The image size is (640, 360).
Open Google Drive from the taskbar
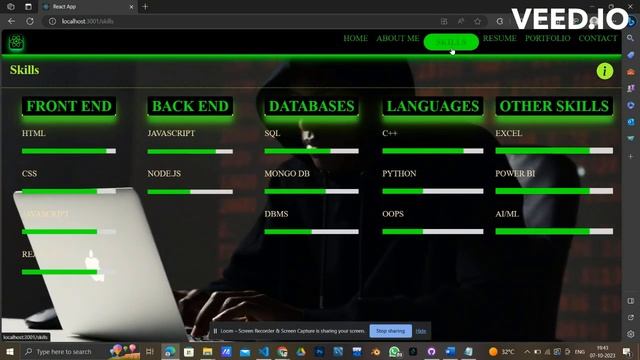coord(301,351)
